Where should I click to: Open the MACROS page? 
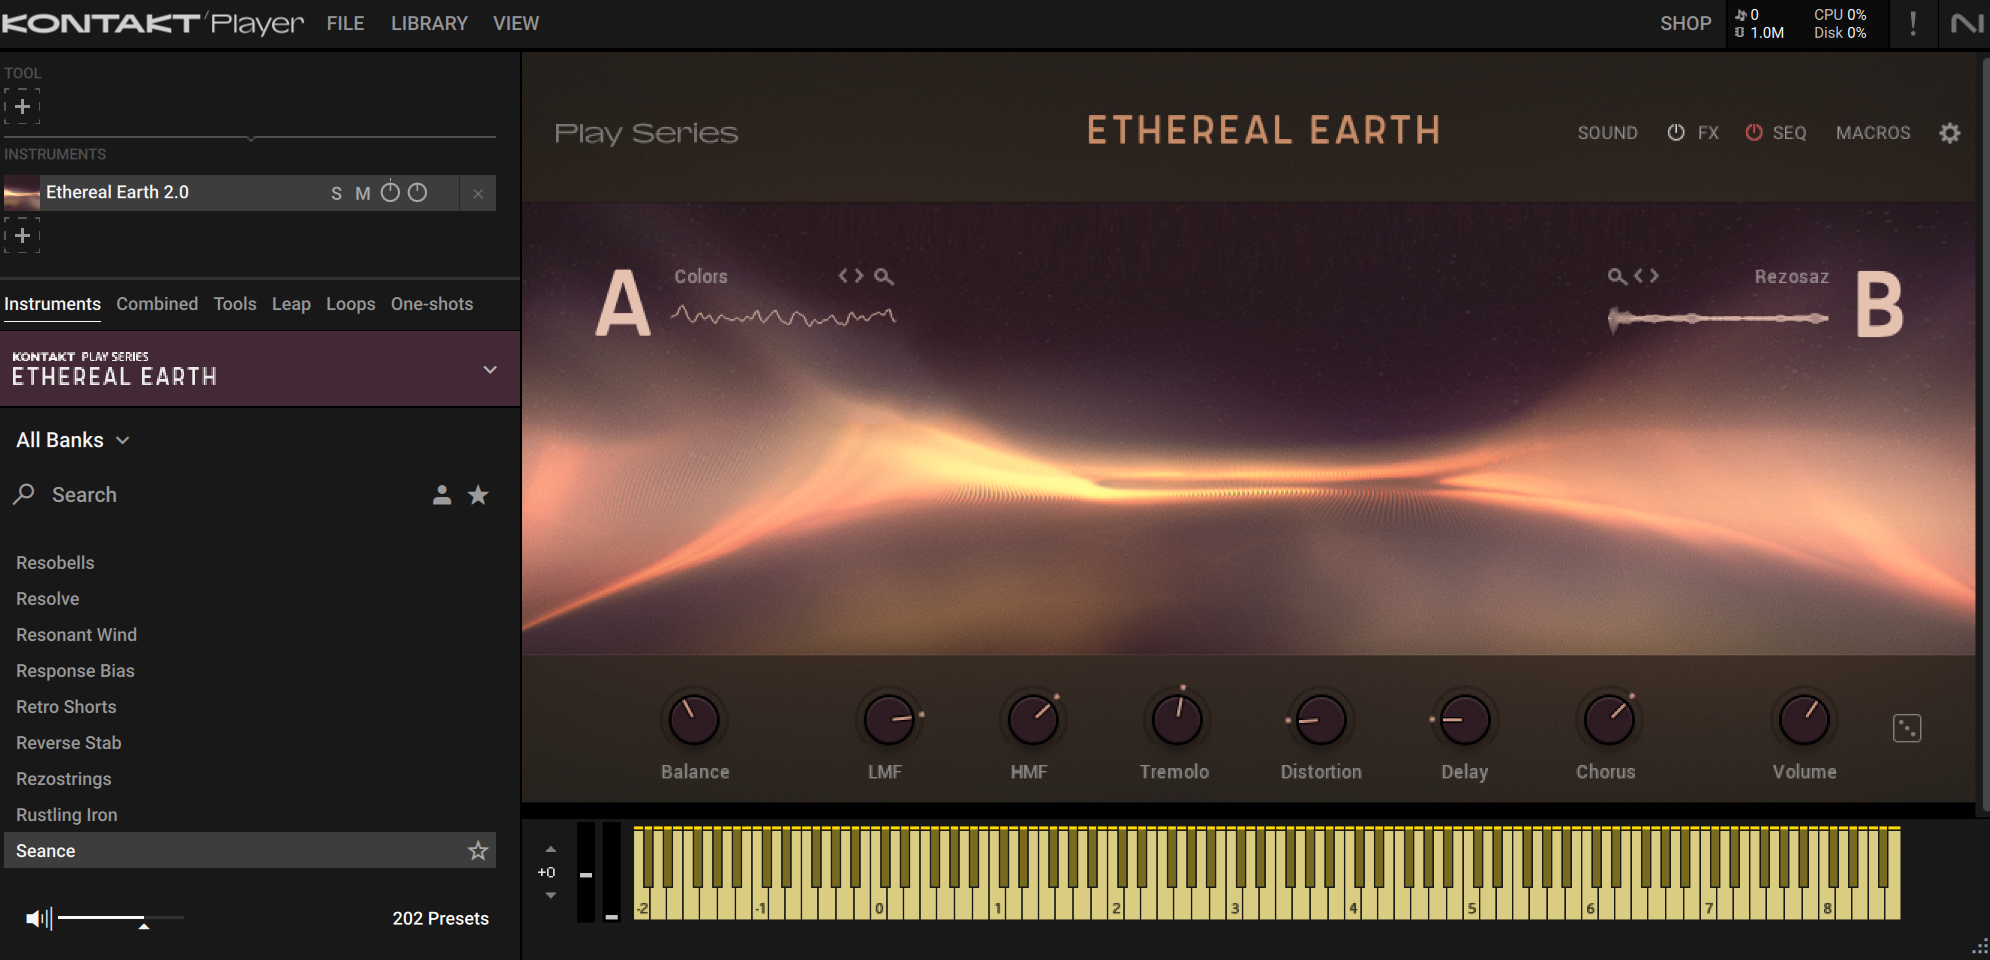[1872, 133]
